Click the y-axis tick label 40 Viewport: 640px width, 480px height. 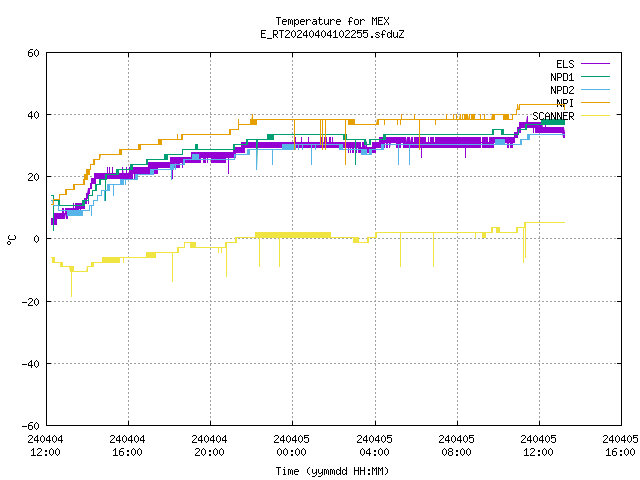(33, 115)
